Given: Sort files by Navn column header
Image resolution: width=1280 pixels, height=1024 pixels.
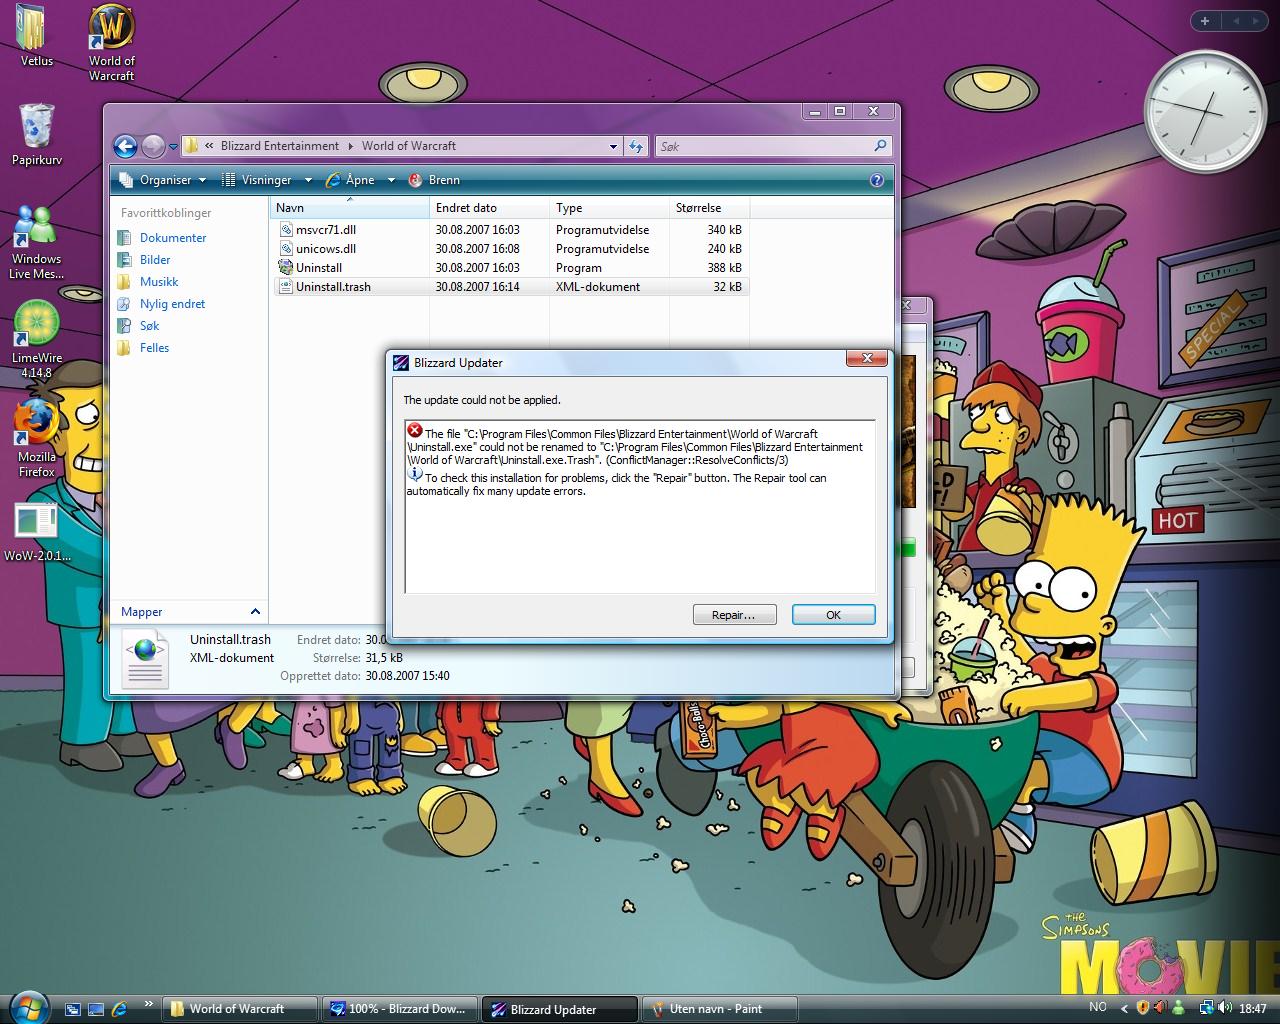Looking at the screenshot, I should [x=349, y=208].
